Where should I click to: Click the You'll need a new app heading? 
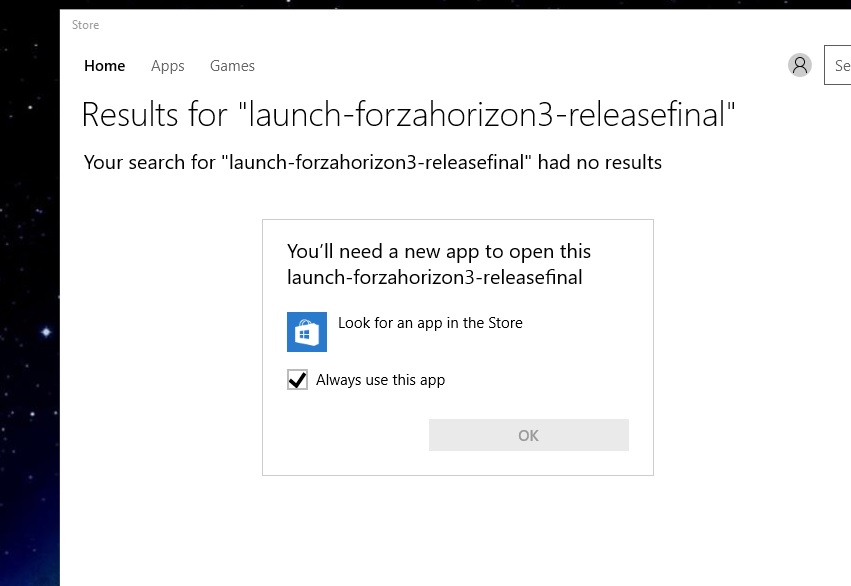point(439,251)
